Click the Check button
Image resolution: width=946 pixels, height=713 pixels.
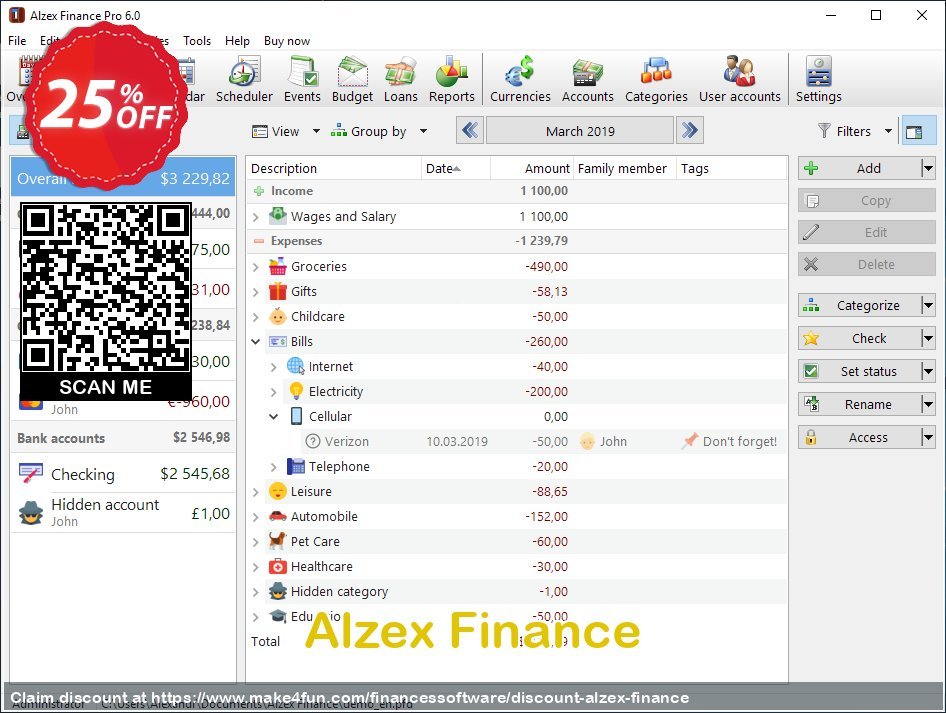coord(860,338)
